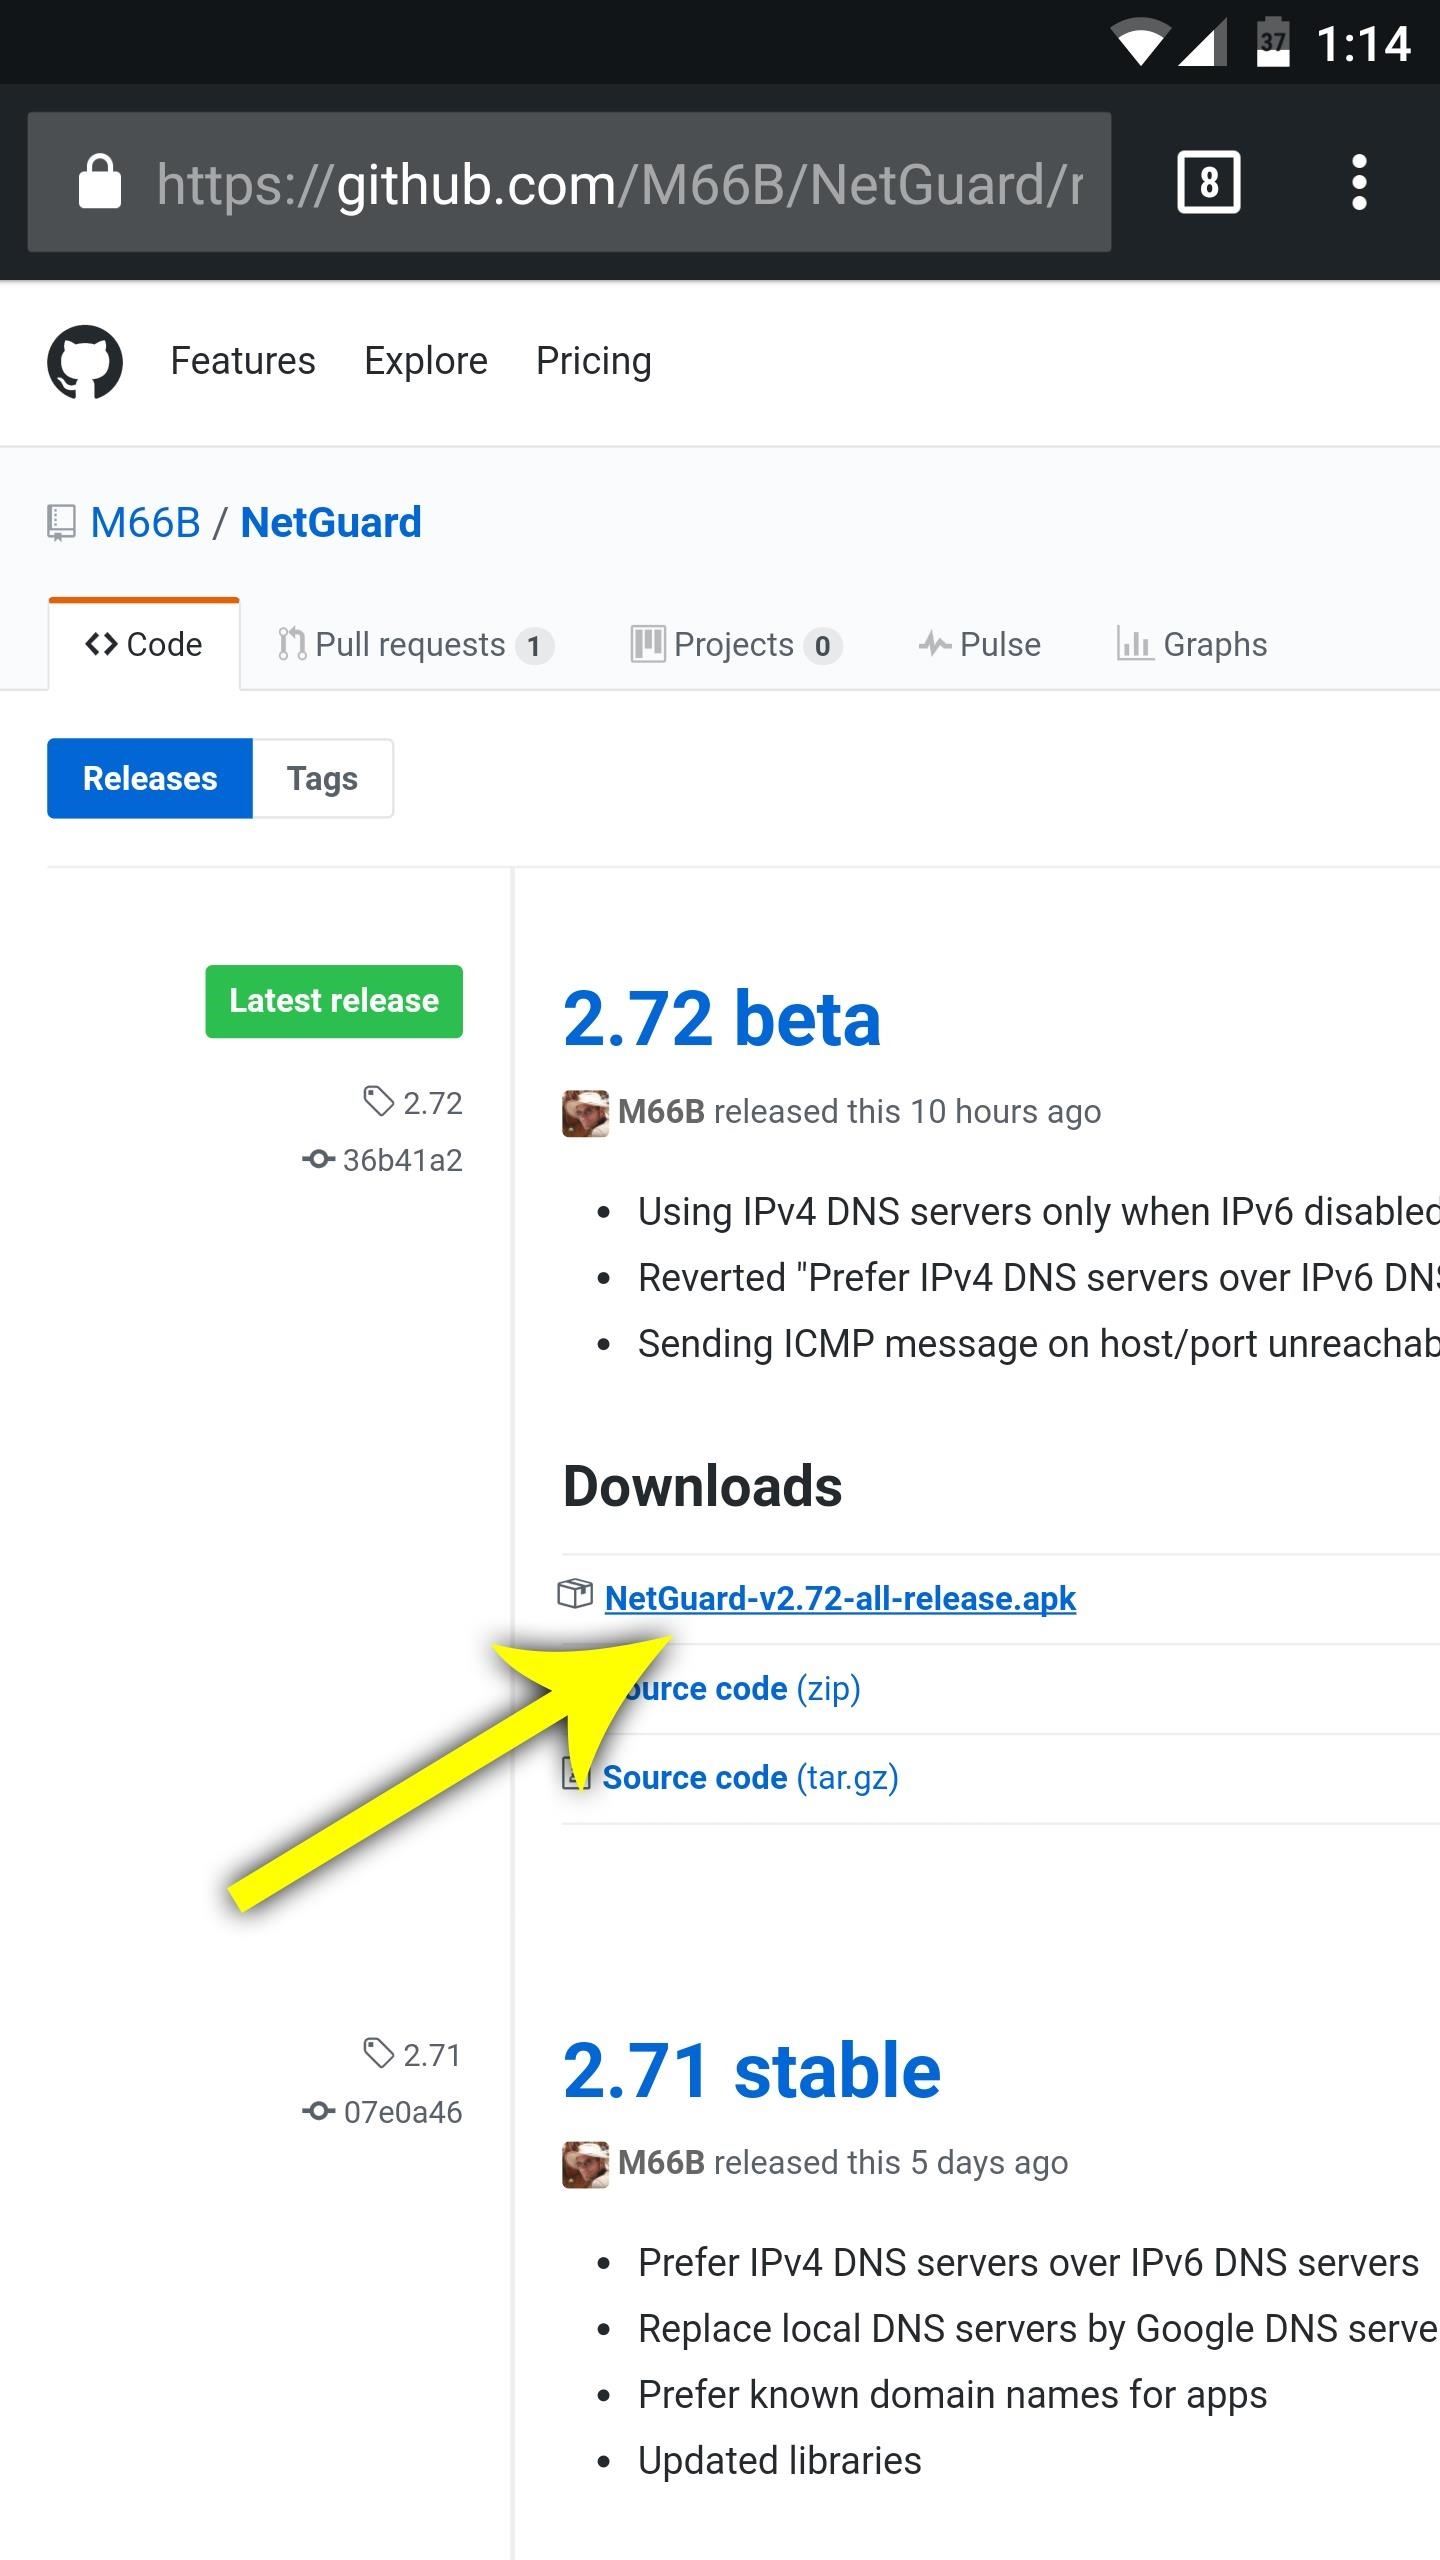Click M66B author name under 2.71 stable
This screenshot has height=2560, width=1440.
pos(661,2163)
